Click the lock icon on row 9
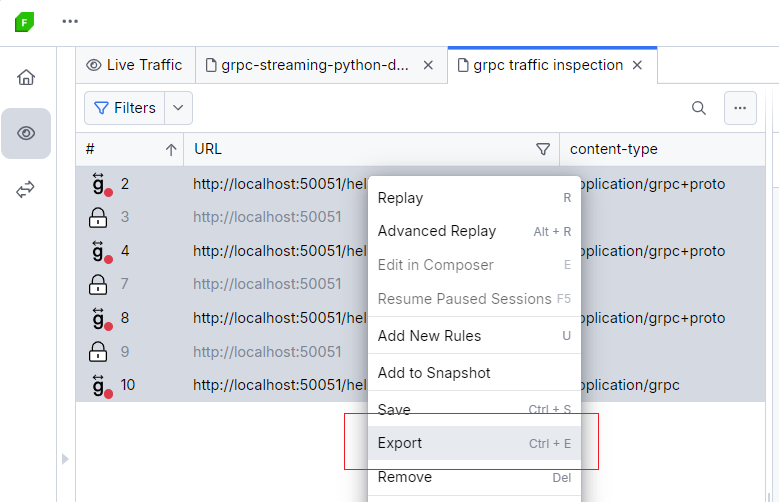The height and width of the screenshot is (502, 779). pyautogui.click(x=98, y=351)
